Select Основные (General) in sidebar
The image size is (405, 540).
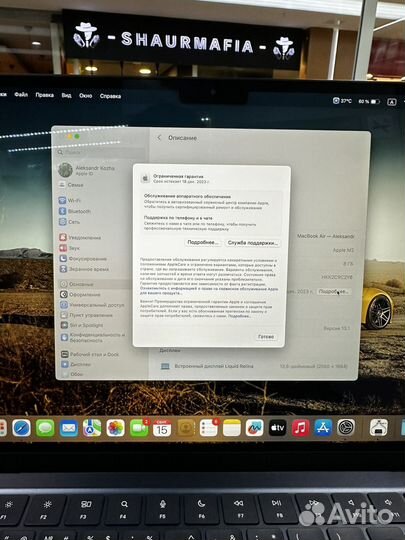(77, 284)
